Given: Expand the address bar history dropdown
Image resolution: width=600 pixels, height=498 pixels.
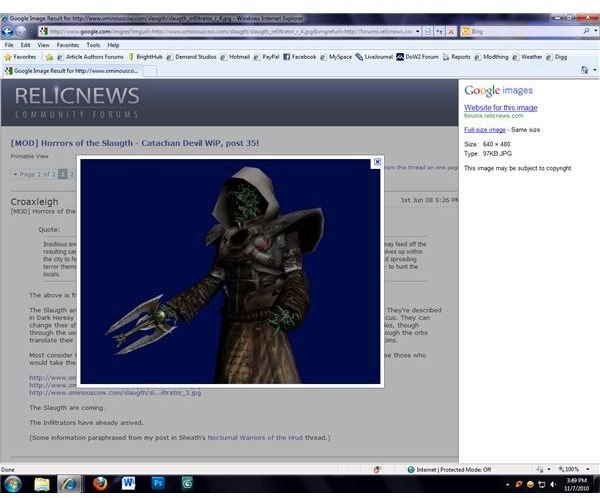Looking at the screenshot, I should point(417,31).
